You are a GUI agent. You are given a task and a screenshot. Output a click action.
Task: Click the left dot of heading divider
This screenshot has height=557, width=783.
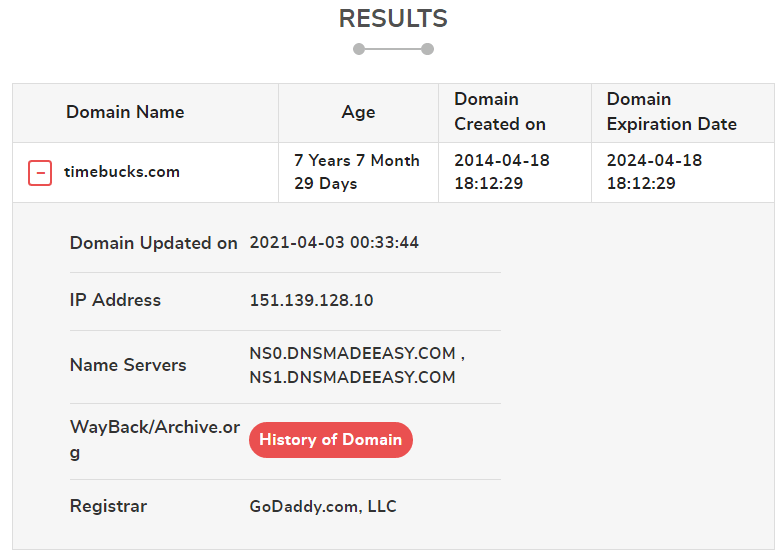359,49
